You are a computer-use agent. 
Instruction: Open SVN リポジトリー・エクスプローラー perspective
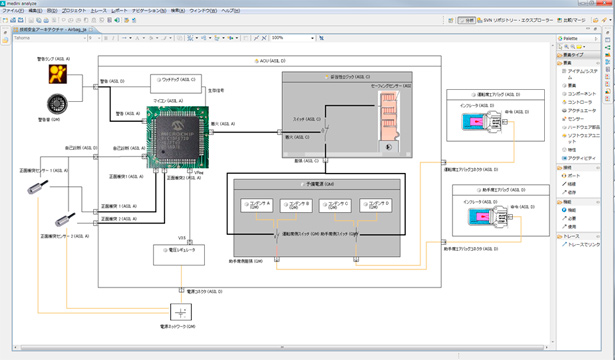[515, 20]
